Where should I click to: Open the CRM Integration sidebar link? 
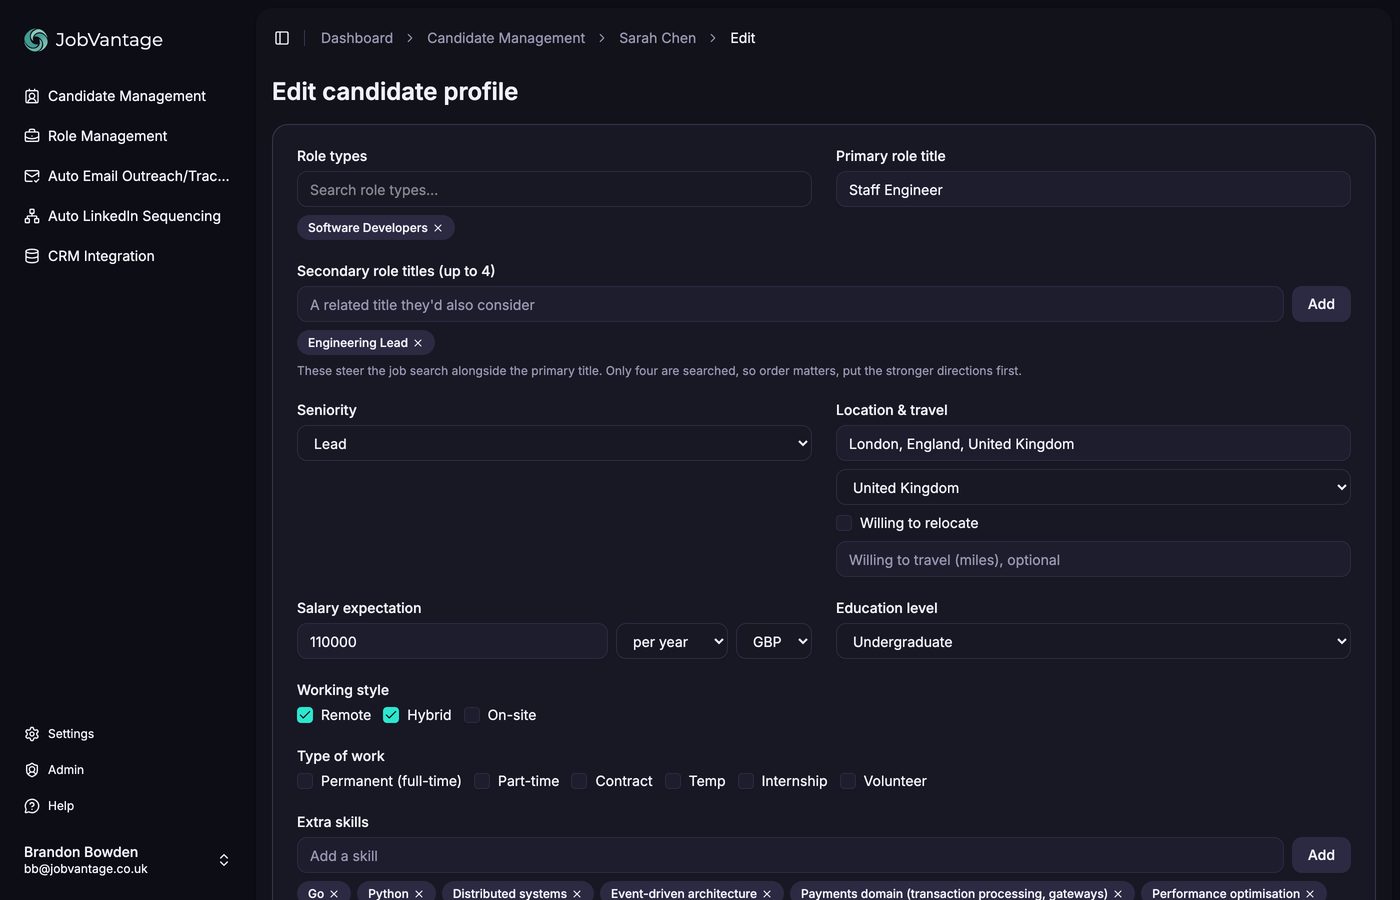tap(128, 256)
